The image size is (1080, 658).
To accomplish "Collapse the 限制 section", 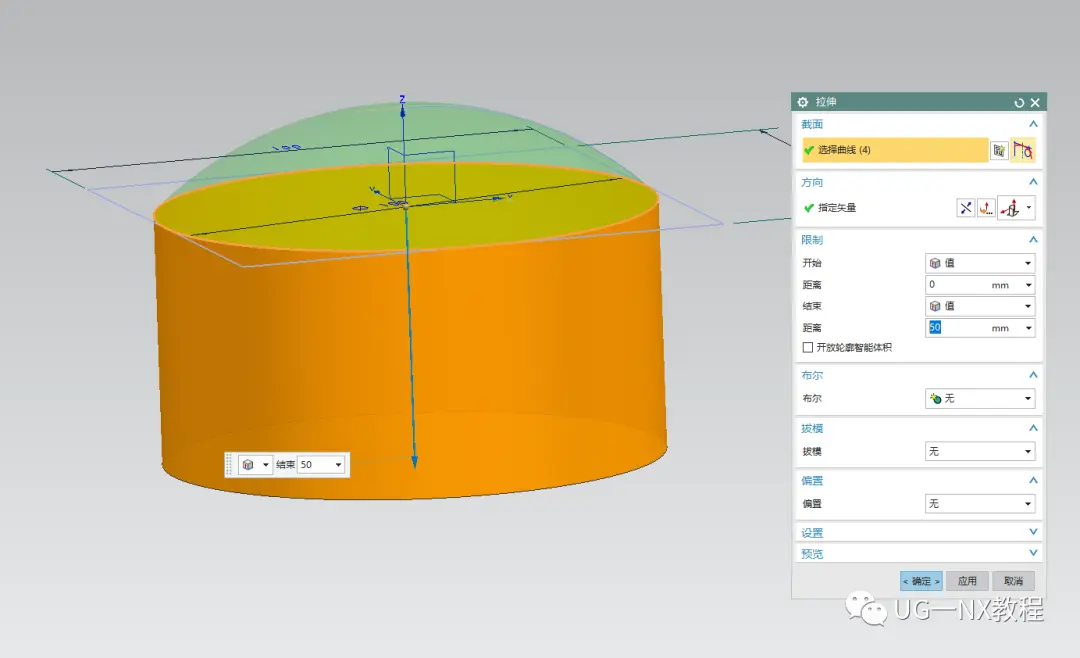I will coord(1033,240).
